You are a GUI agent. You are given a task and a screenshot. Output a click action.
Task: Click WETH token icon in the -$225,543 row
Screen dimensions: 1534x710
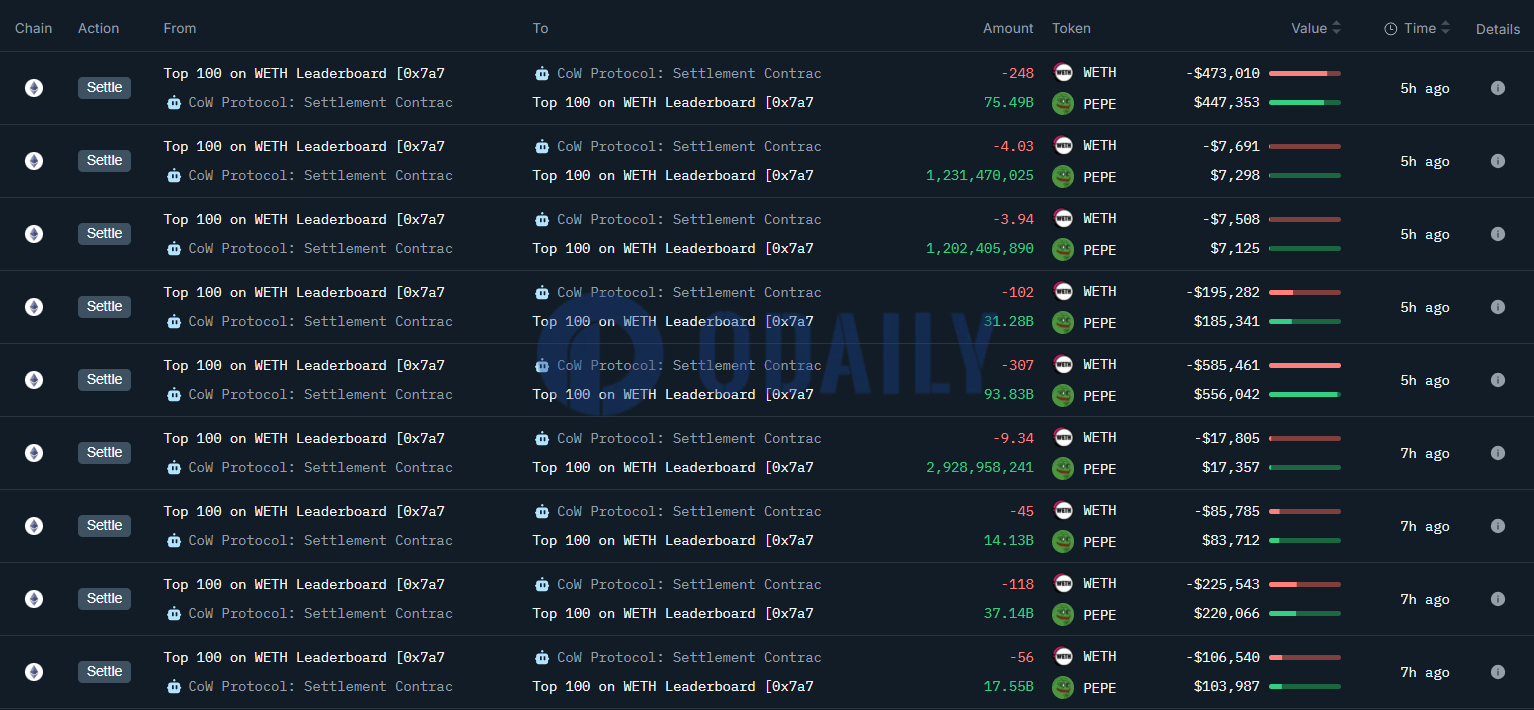point(1063,583)
